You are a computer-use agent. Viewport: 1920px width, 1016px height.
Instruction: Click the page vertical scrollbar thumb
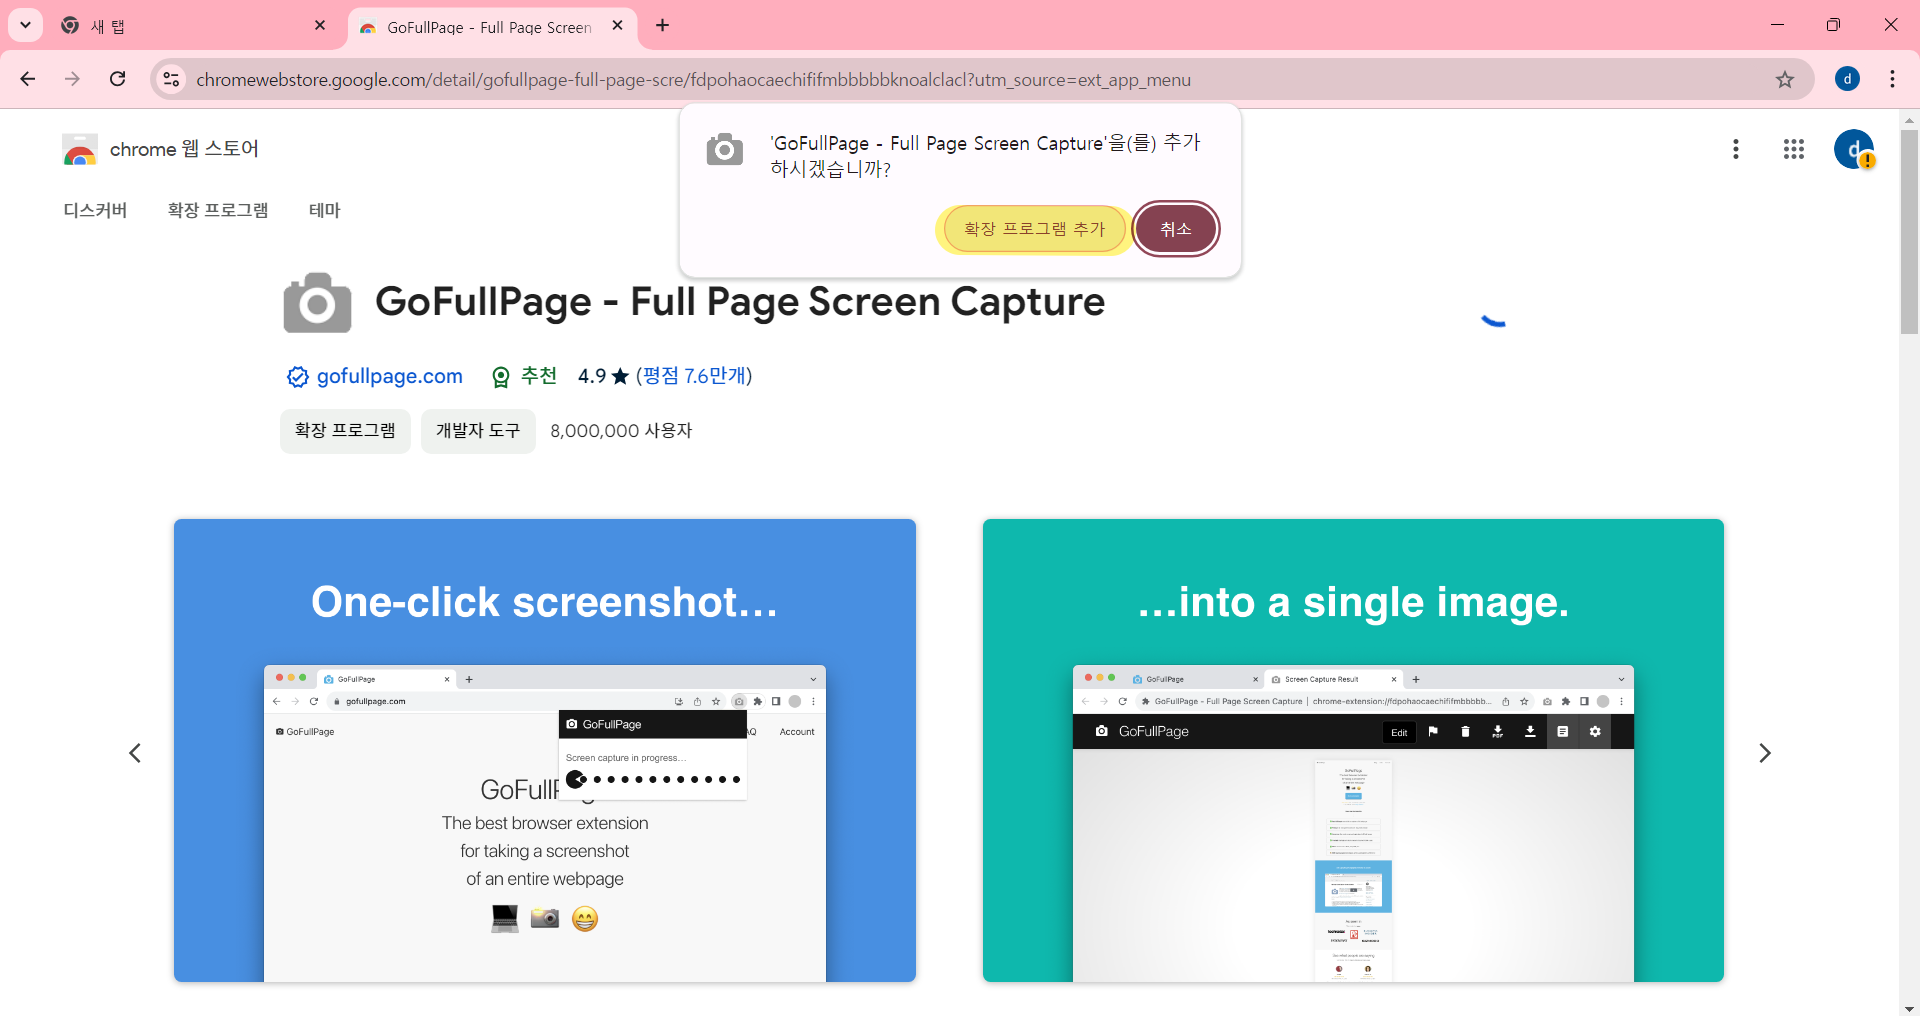pos(1909,232)
